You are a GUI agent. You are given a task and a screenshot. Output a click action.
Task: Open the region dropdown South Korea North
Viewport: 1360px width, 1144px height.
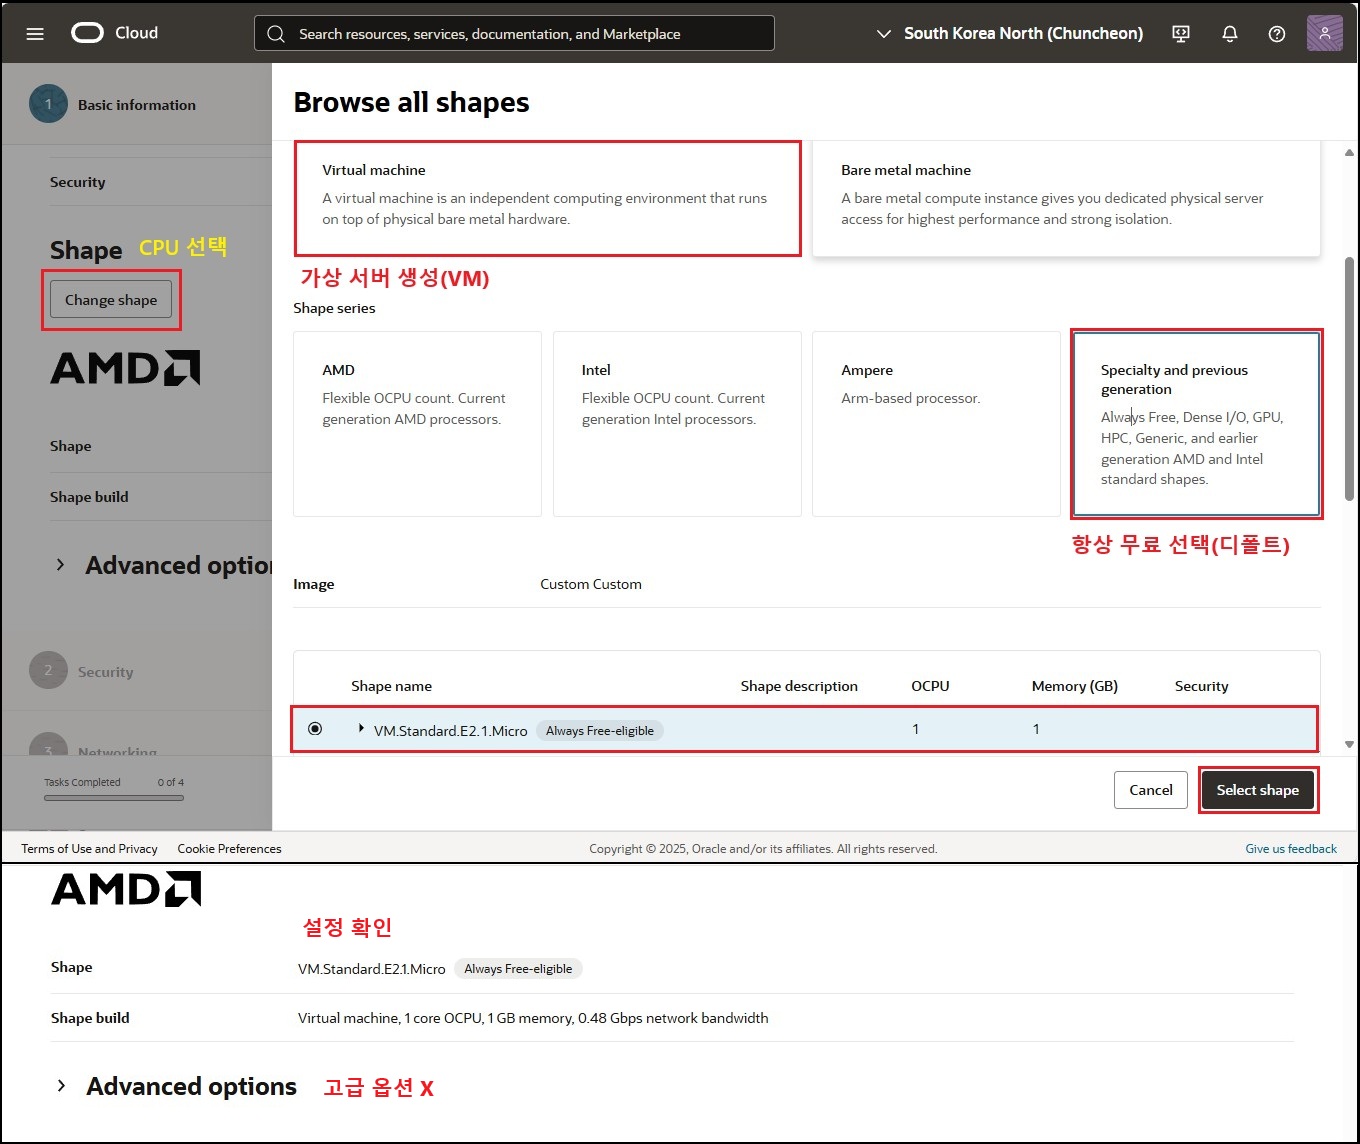click(1010, 33)
